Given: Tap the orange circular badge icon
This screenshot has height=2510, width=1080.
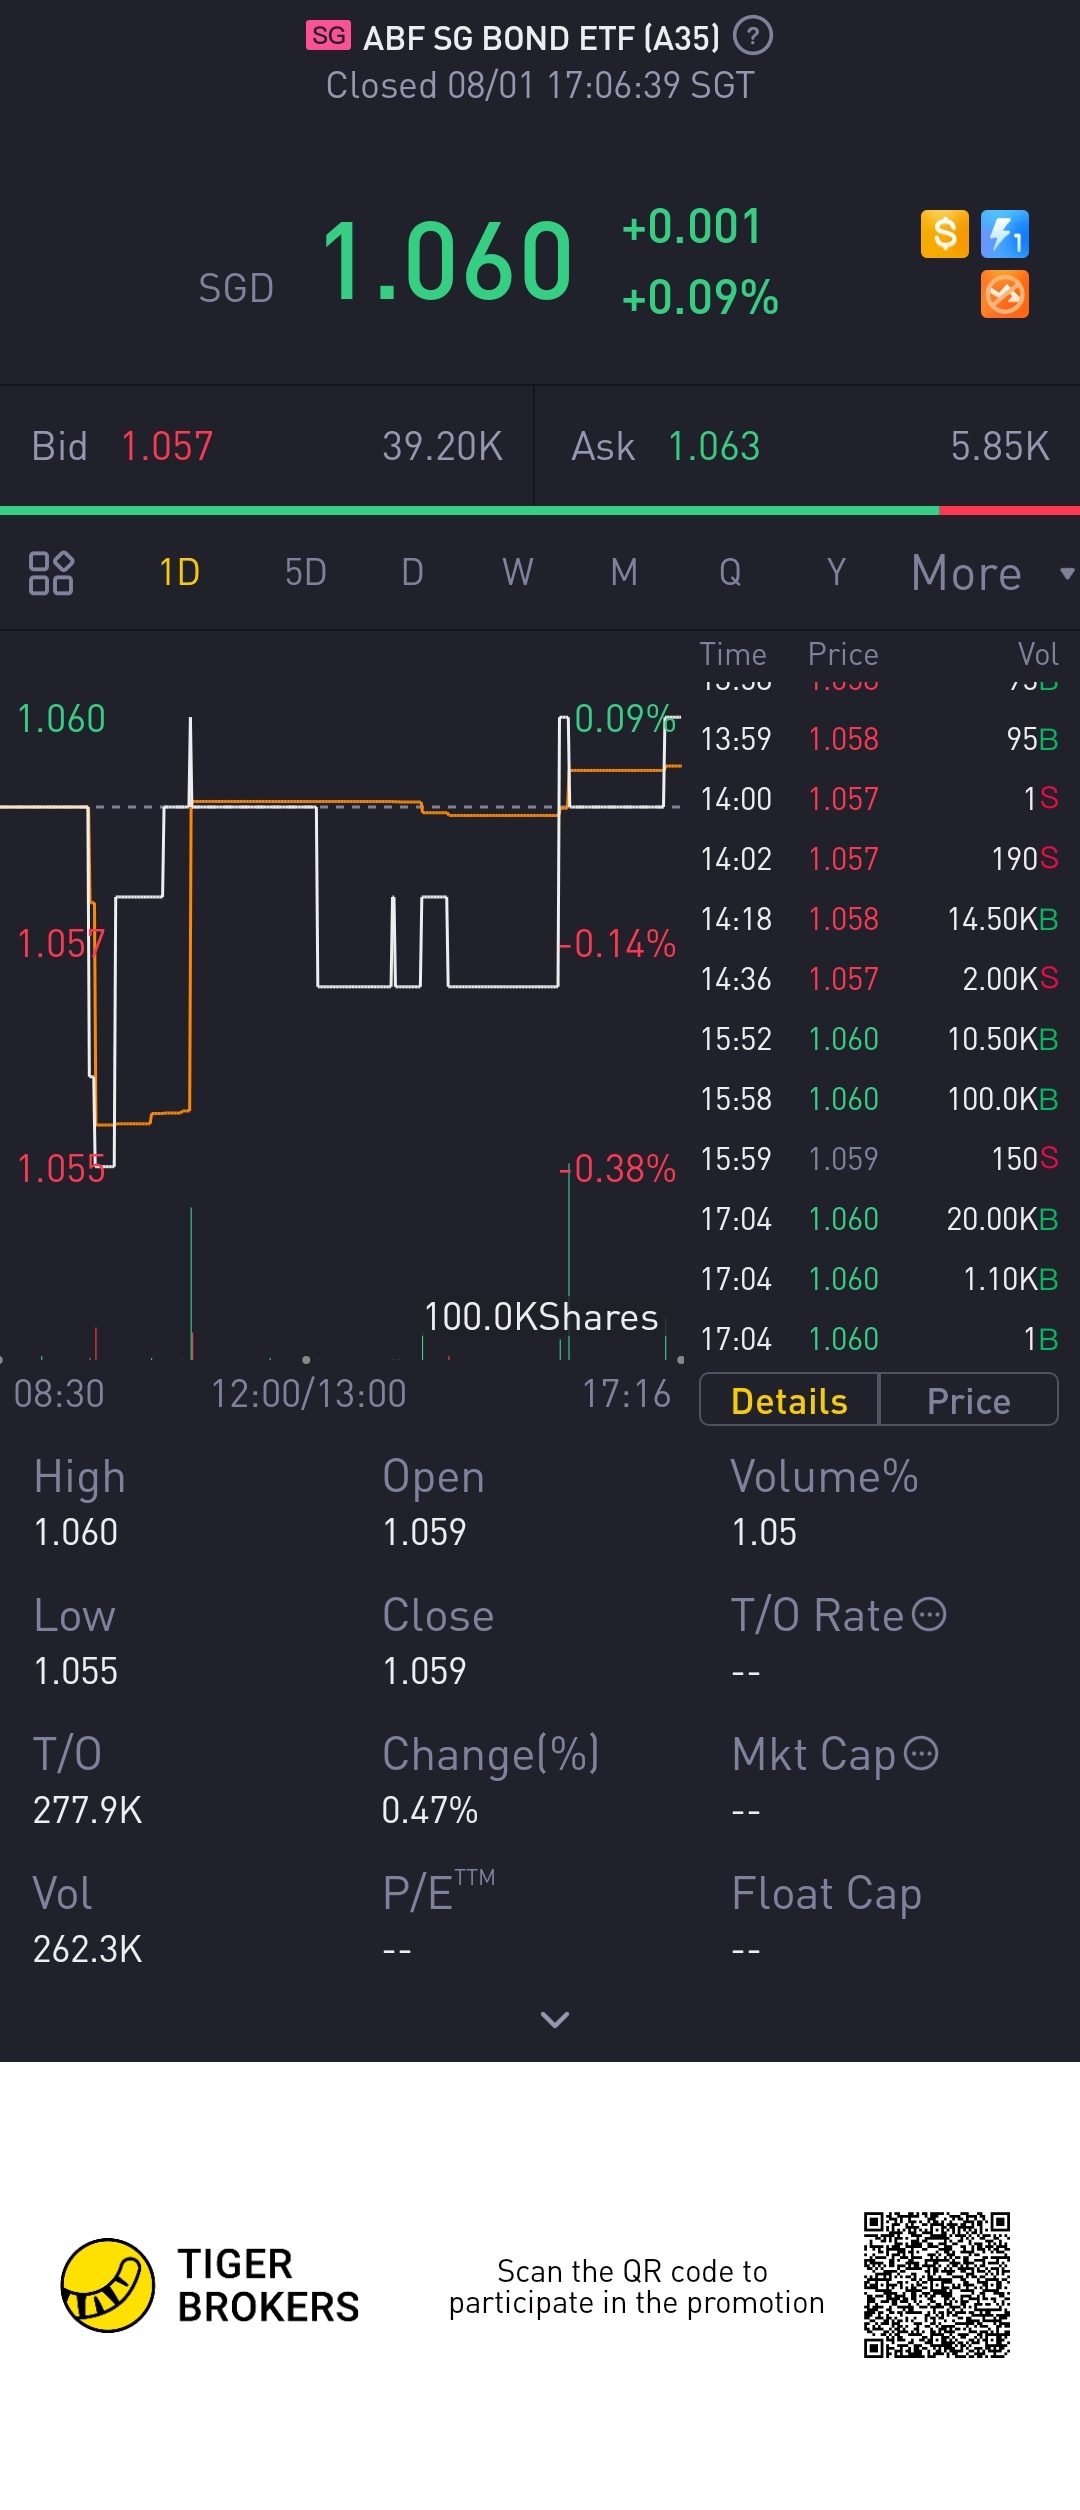Looking at the screenshot, I should tap(1005, 294).
